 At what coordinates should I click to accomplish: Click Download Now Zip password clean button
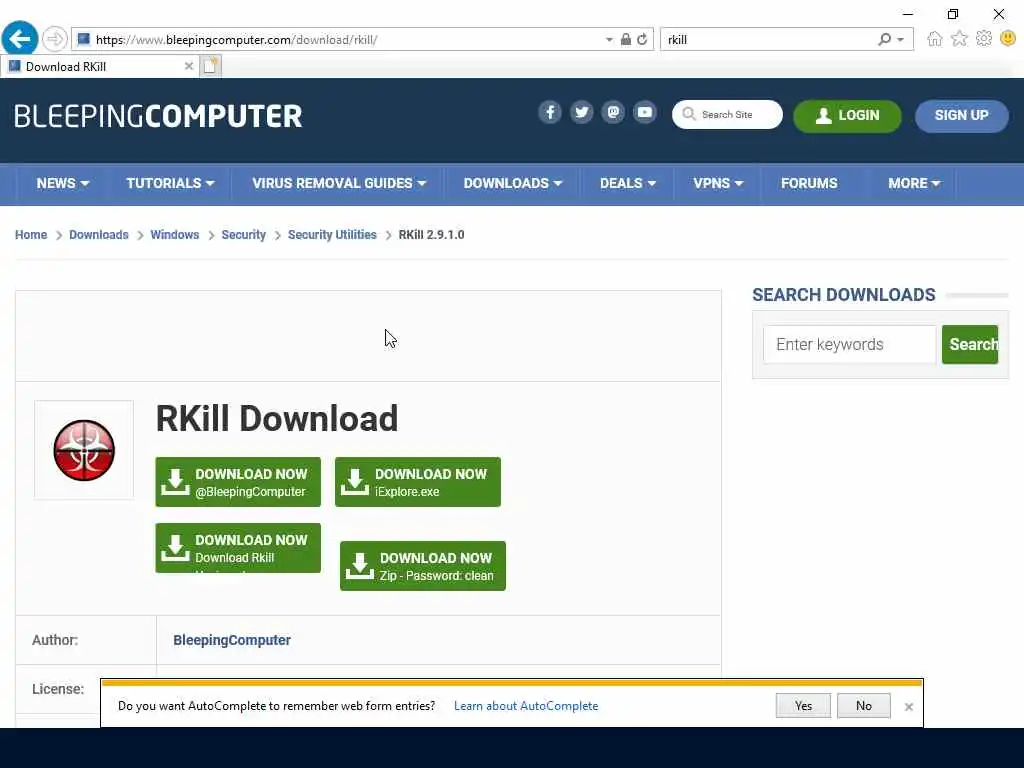click(x=423, y=566)
